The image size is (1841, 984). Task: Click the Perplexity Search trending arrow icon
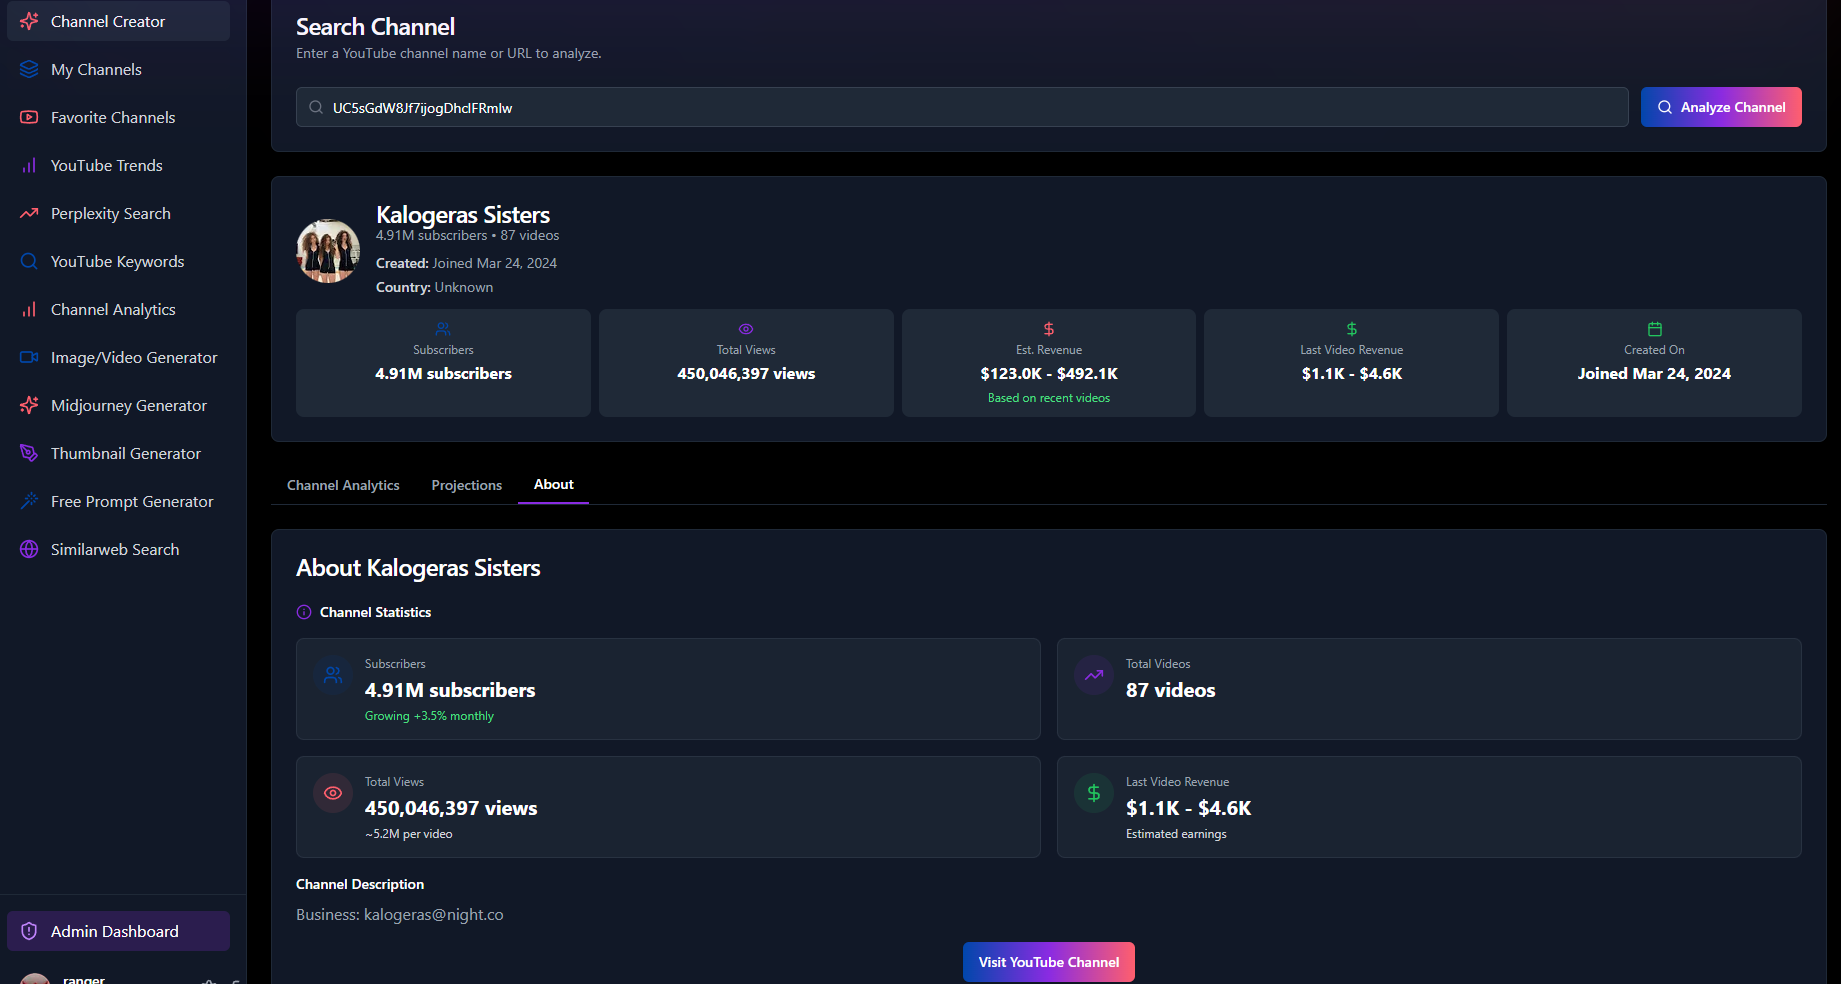29,213
